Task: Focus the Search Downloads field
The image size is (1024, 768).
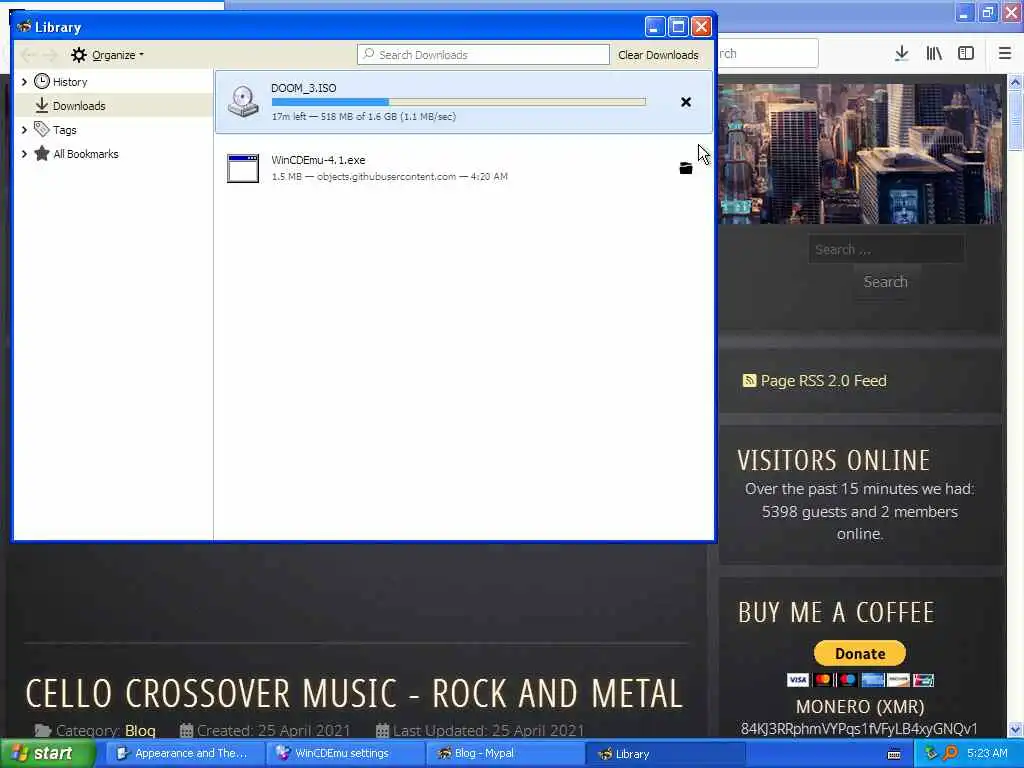Action: pyautogui.click(x=483, y=55)
